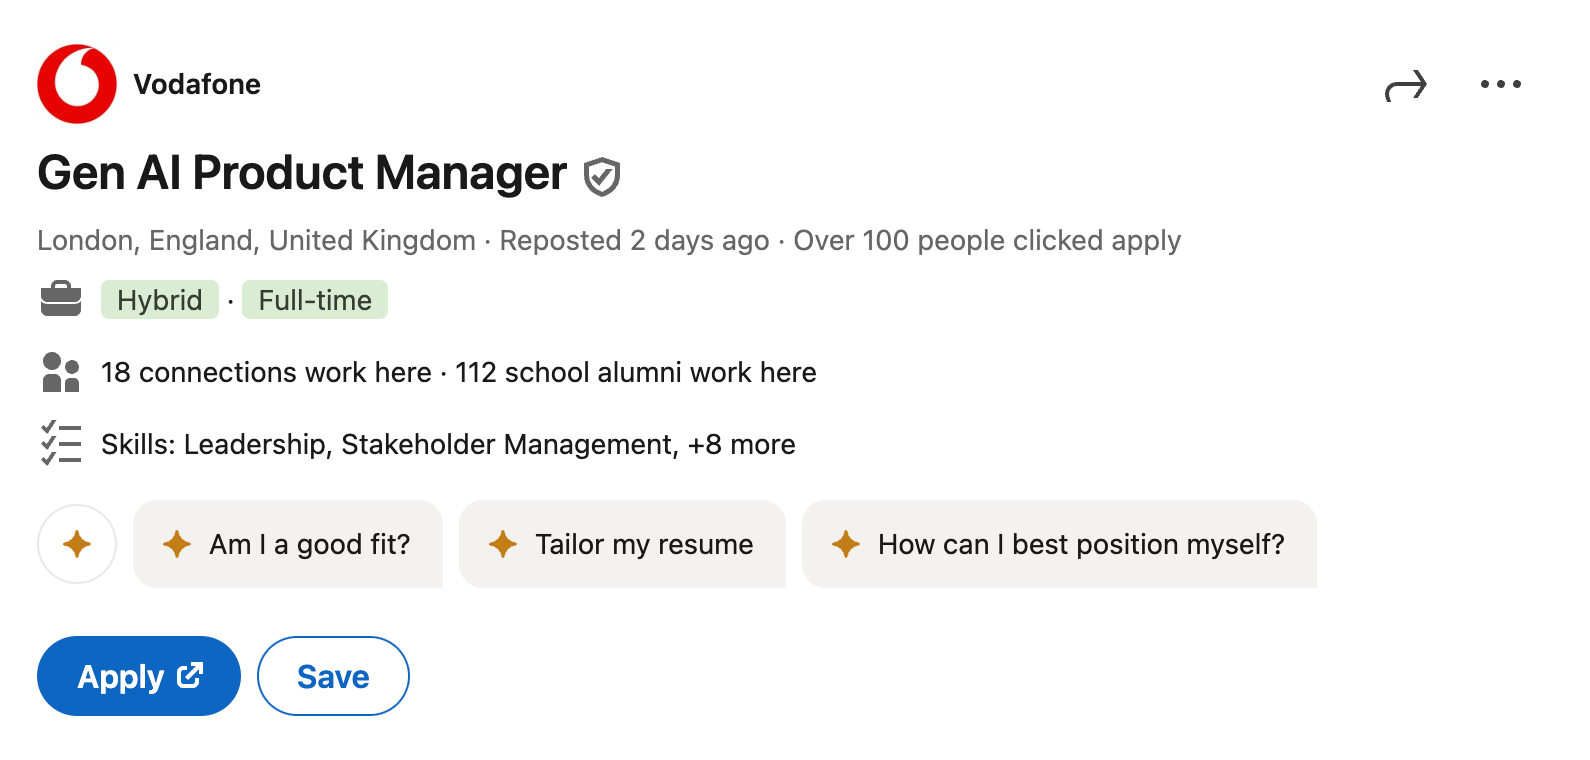The height and width of the screenshot is (760, 1590).
Task: Select the Gen AI Product Manager title
Action: click(x=300, y=173)
